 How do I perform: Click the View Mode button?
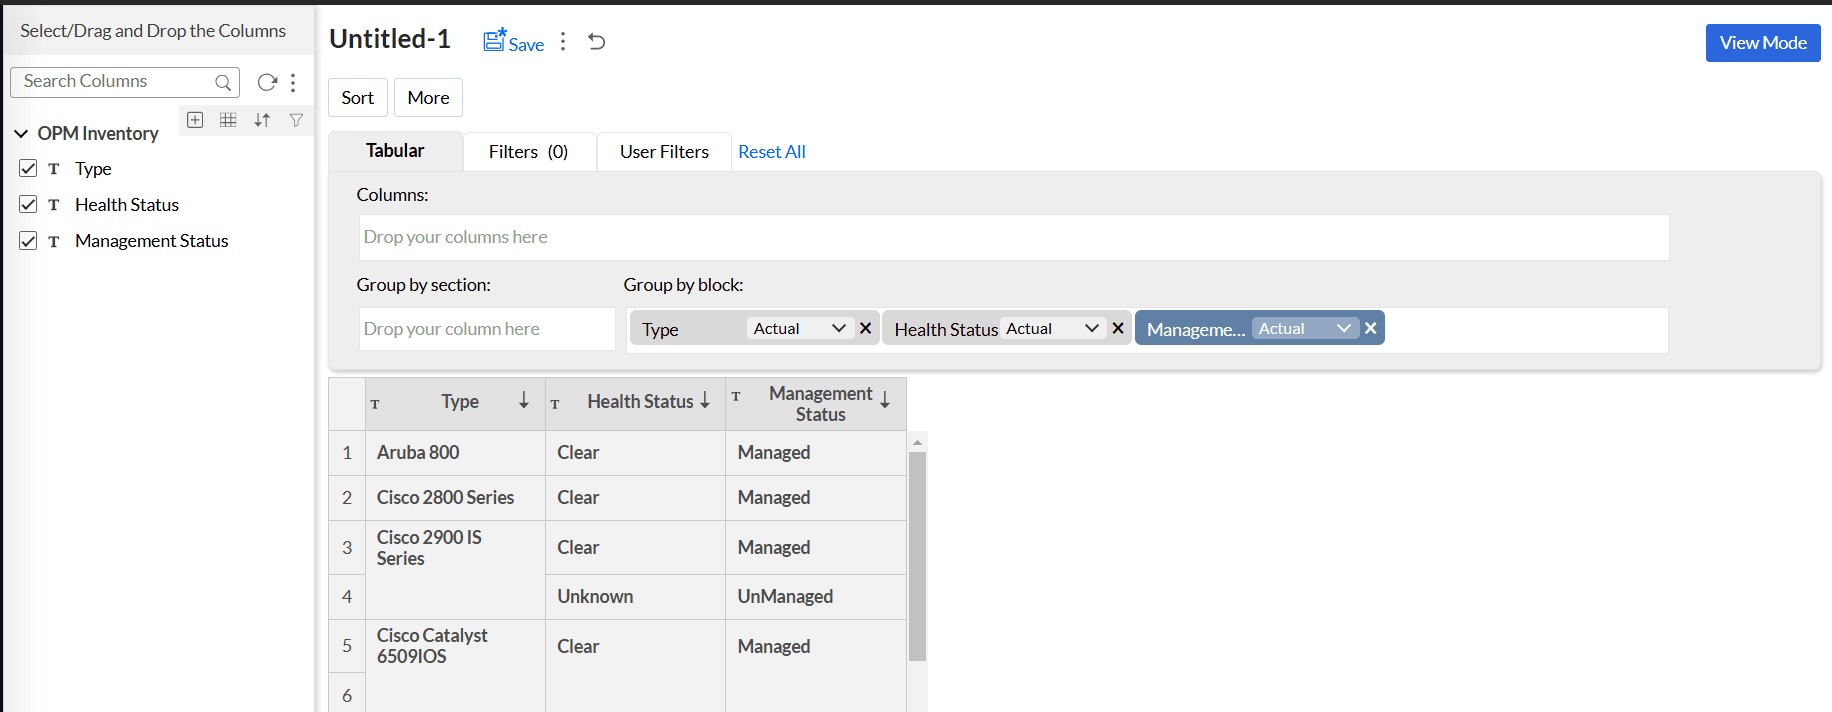[1762, 43]
